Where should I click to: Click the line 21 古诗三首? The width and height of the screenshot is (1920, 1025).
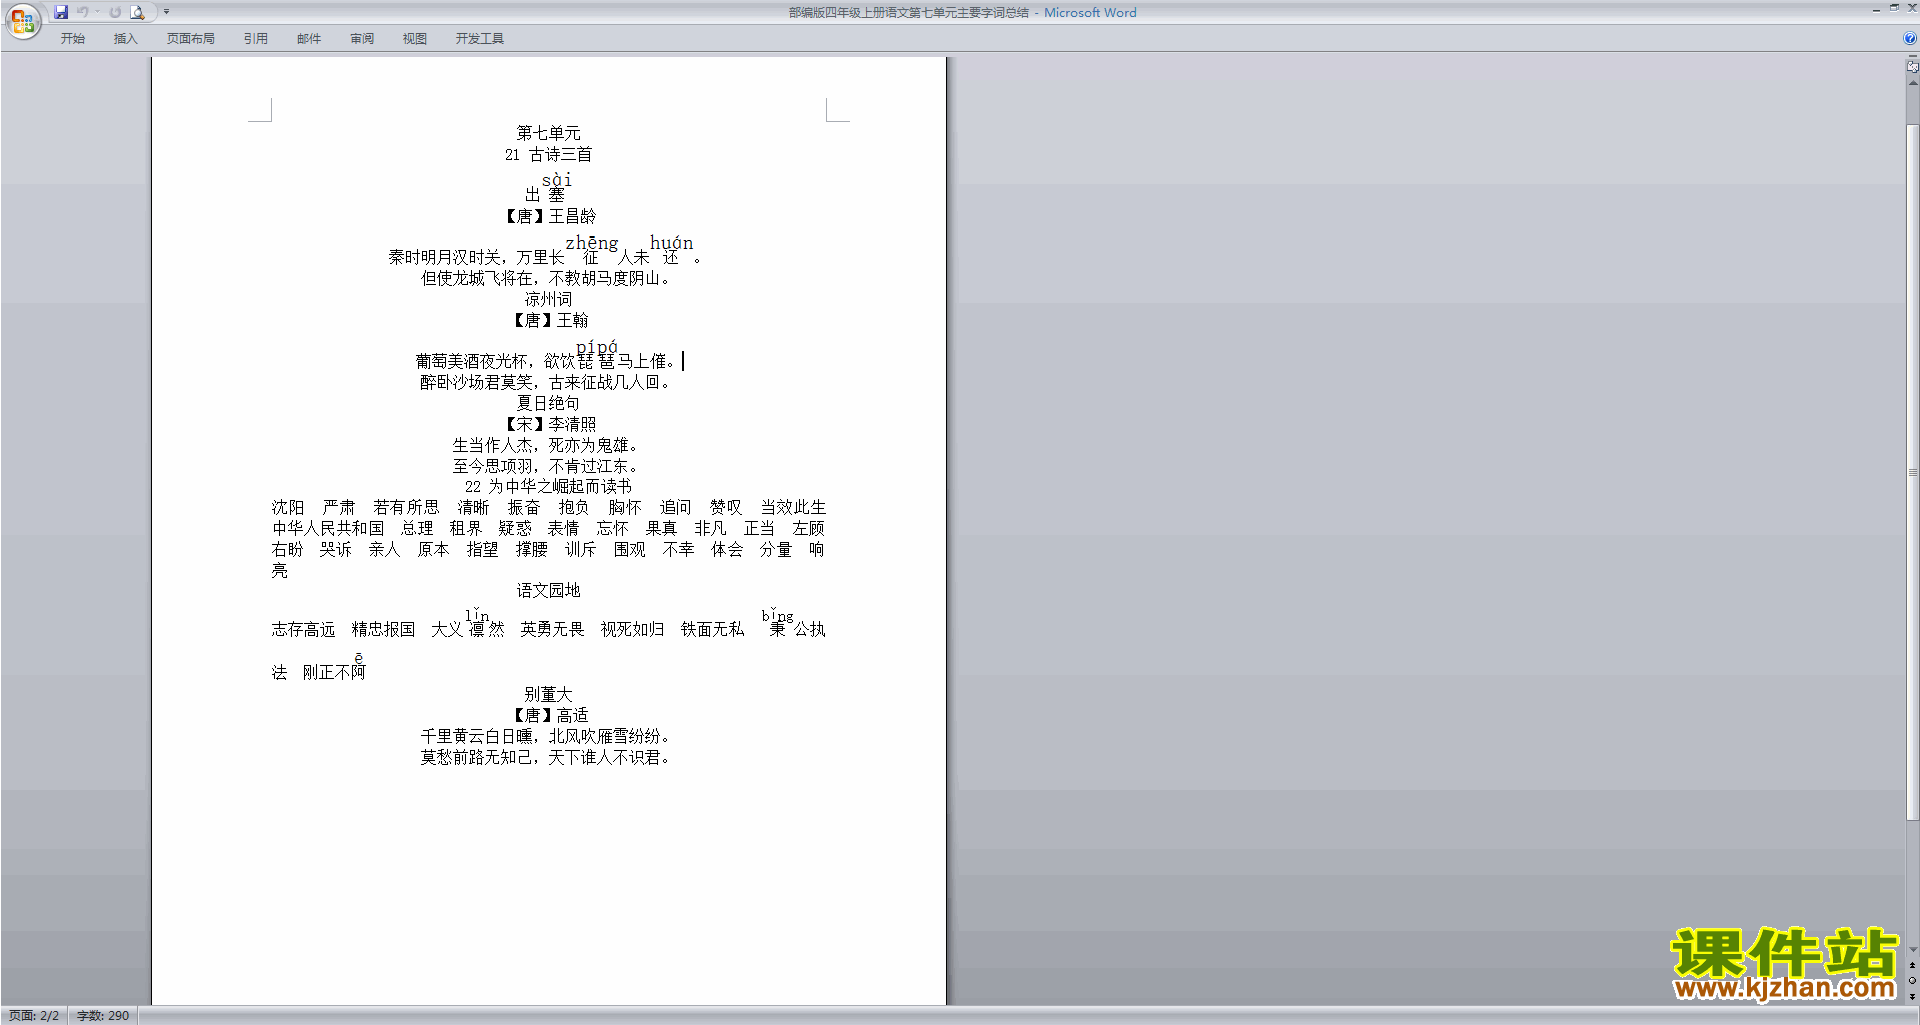click(x=548, y=154)
